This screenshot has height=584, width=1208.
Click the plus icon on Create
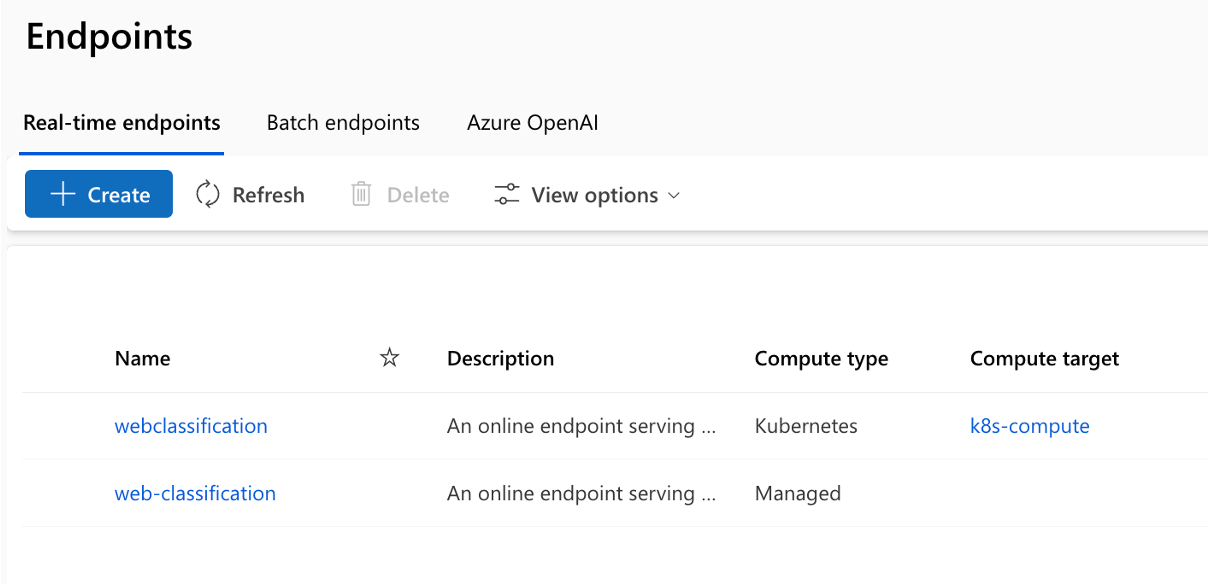[63, 194]
